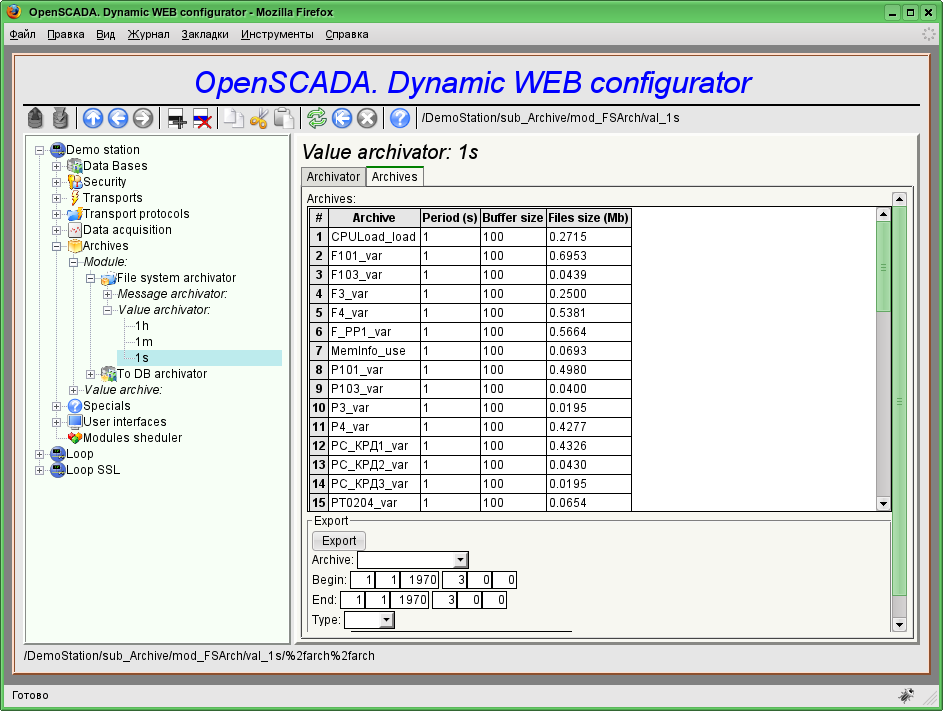Click the Save to database toolbar icon

click(60, 118)
